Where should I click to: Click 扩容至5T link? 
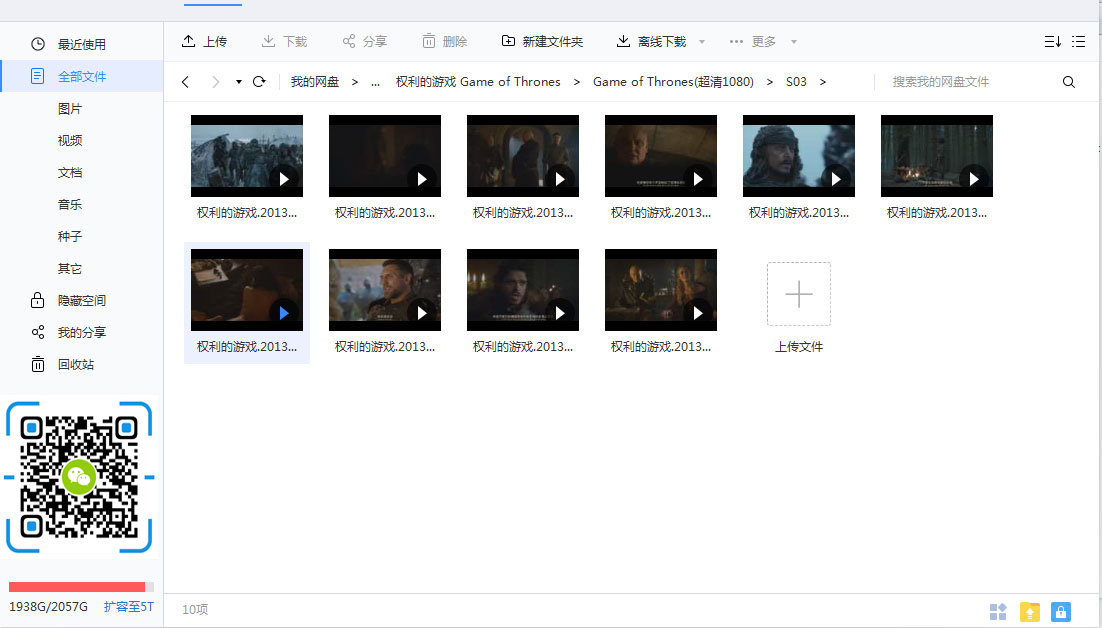(129, 607)
